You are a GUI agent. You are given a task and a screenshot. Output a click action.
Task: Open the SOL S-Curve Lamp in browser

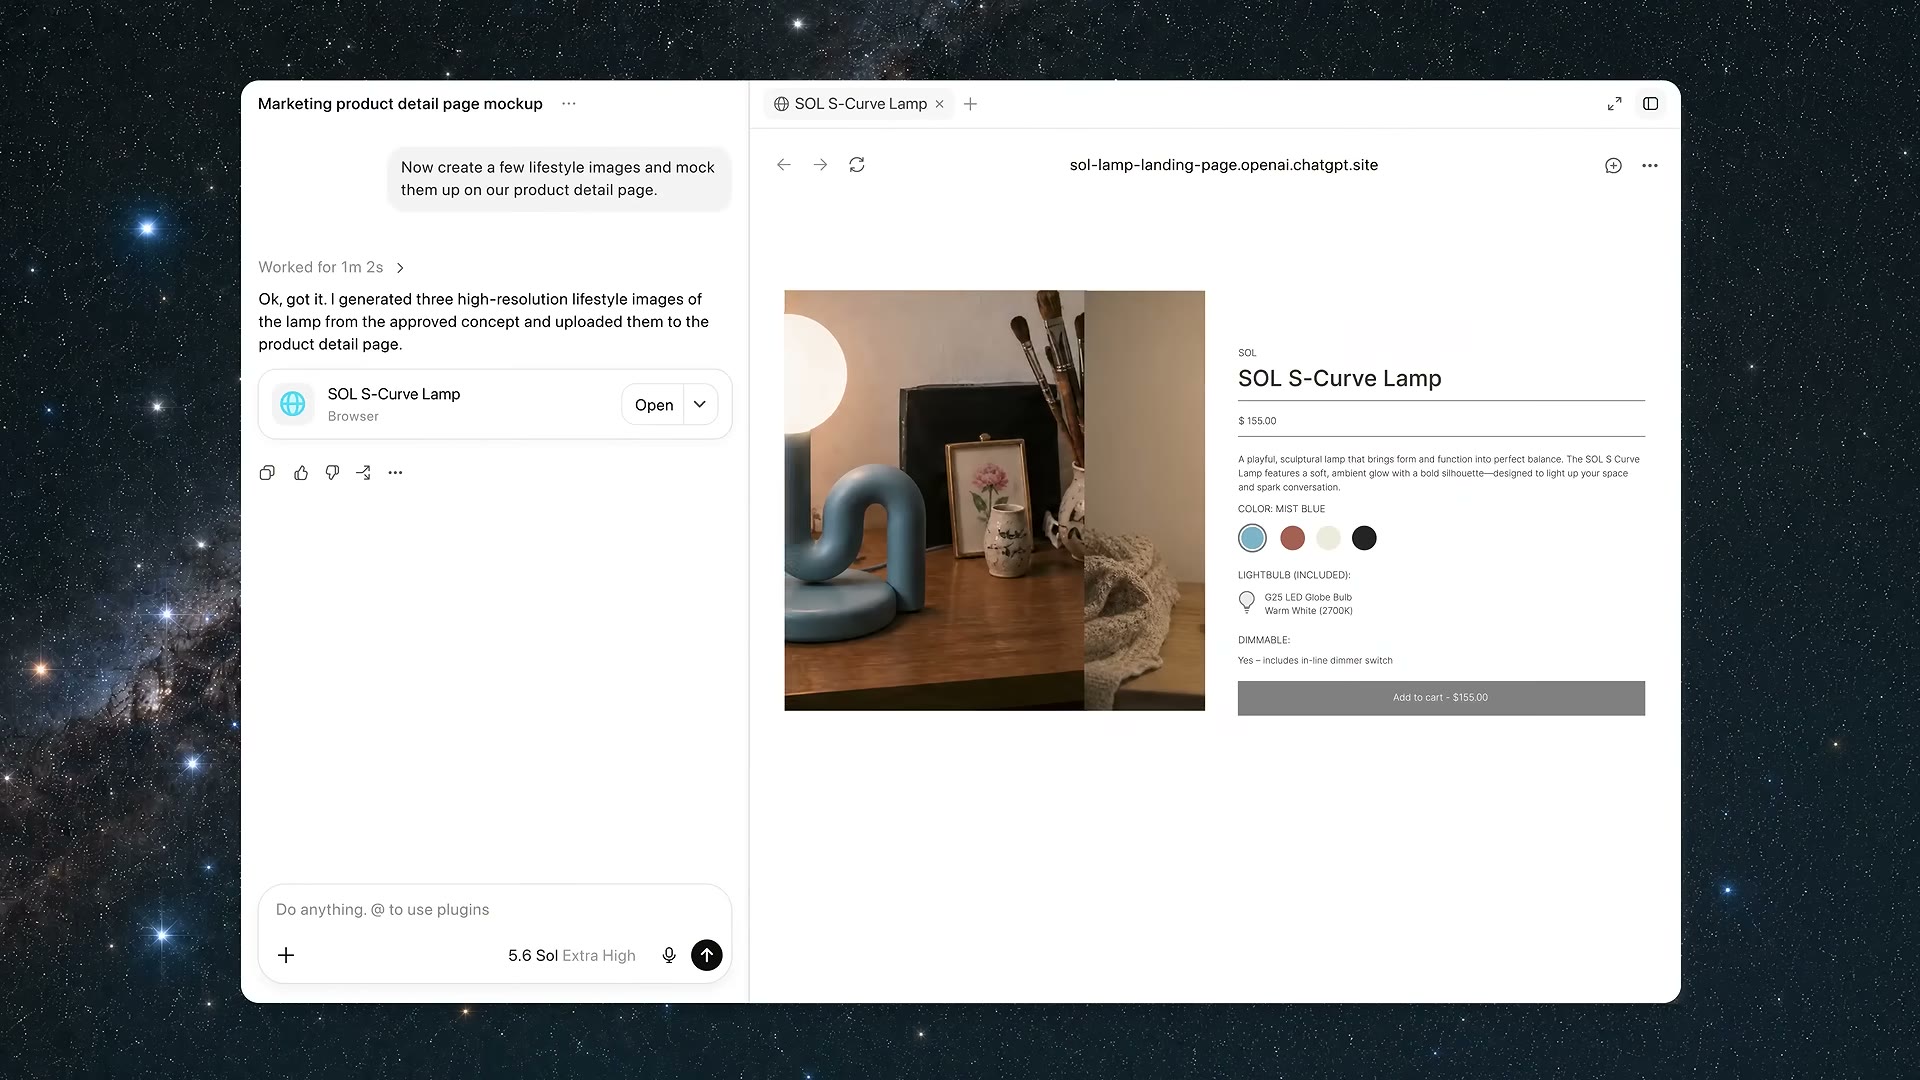coord(653,404)
